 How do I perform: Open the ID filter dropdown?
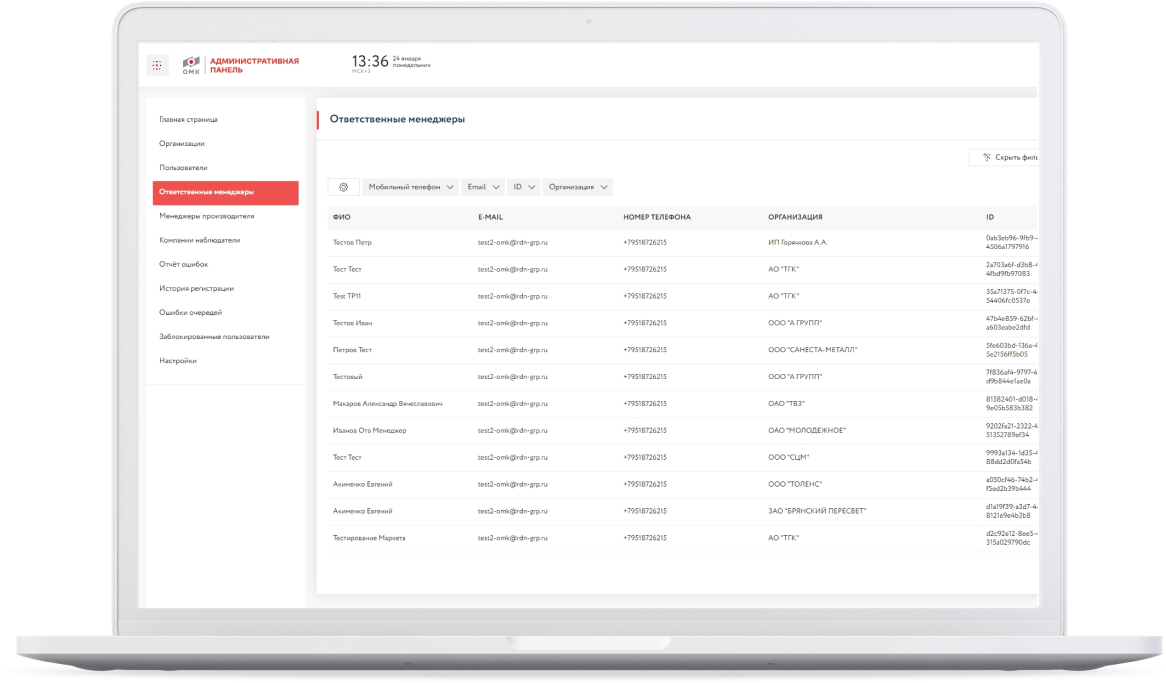coord(524,187)
